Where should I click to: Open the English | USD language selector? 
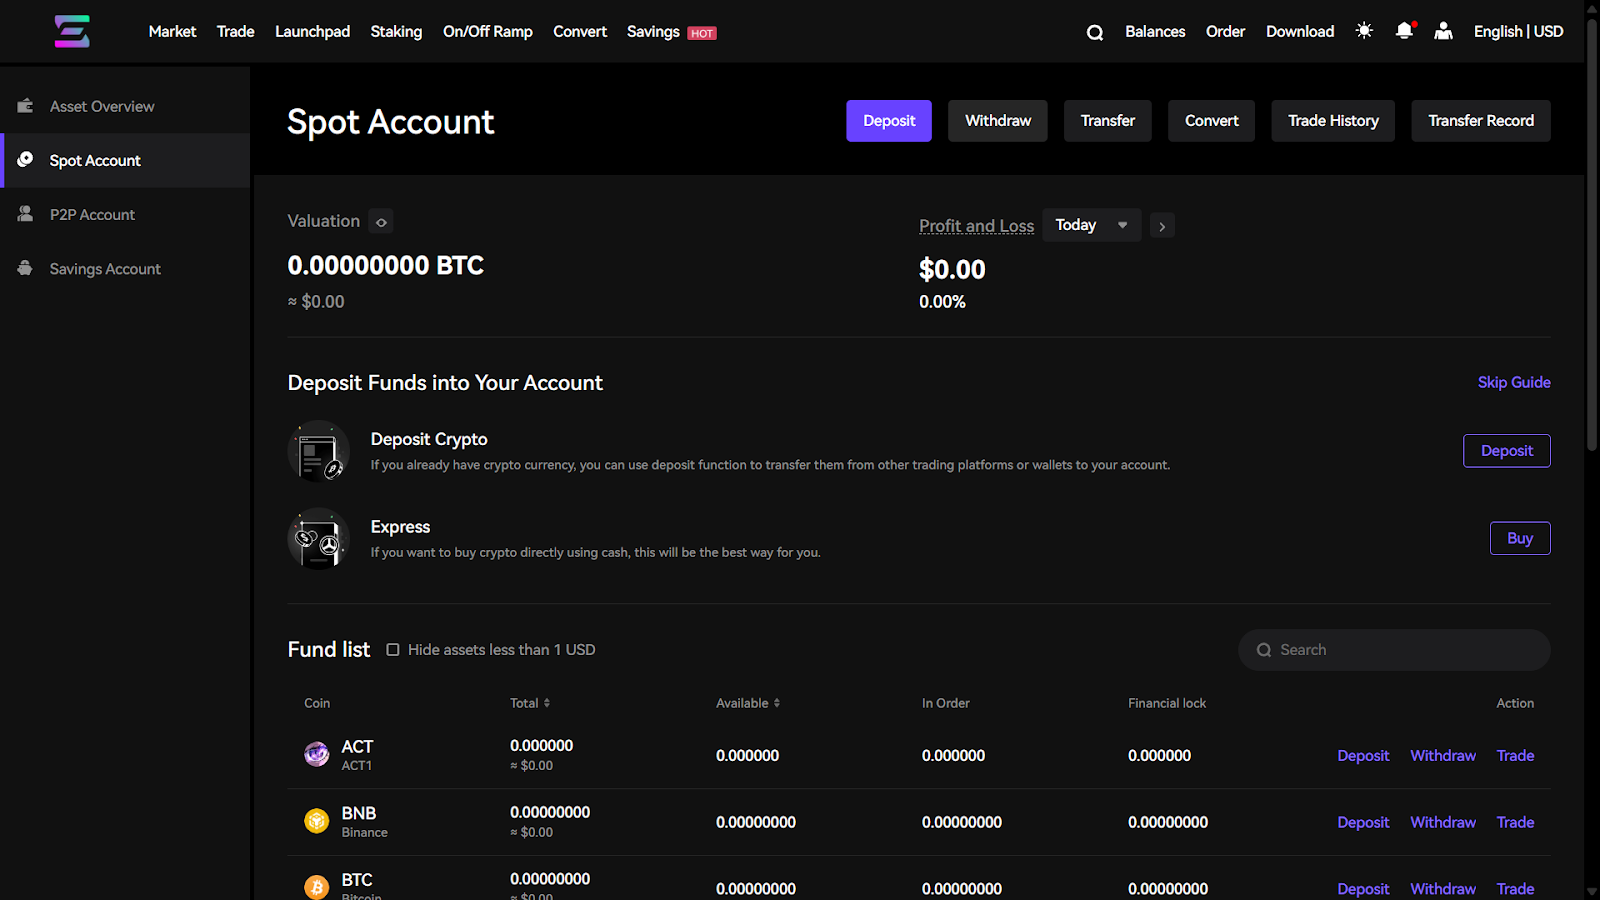coord(1518,31)
